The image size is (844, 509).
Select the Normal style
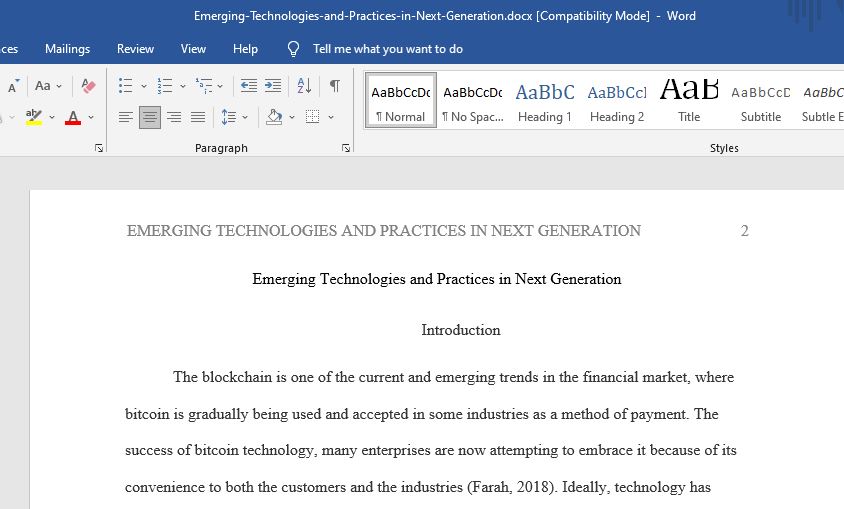(x=400, y=100)
